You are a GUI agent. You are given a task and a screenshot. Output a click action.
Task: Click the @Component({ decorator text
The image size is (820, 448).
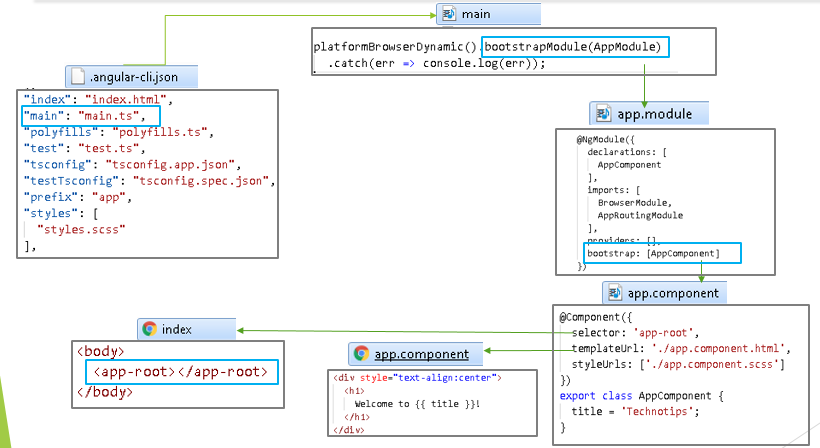(x=596, y=317)
